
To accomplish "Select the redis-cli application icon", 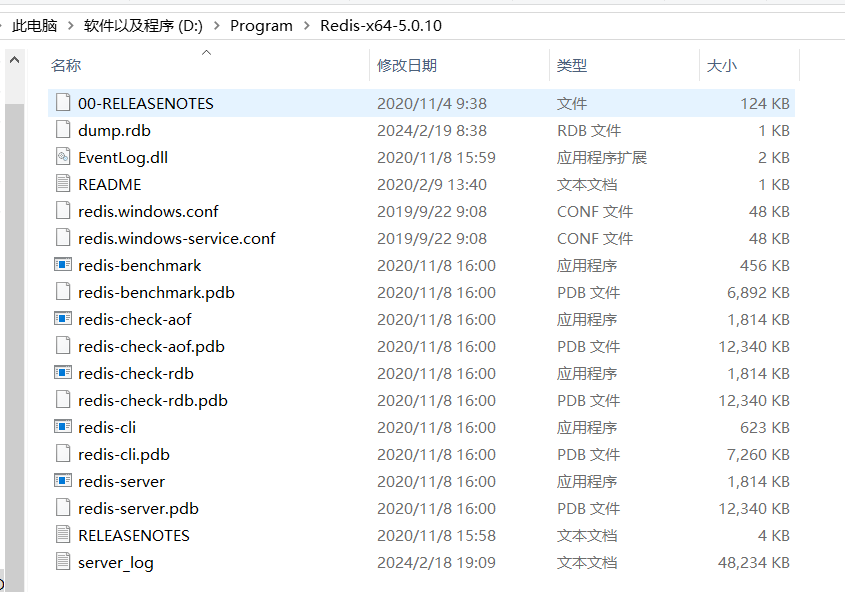I will (63, 427).
